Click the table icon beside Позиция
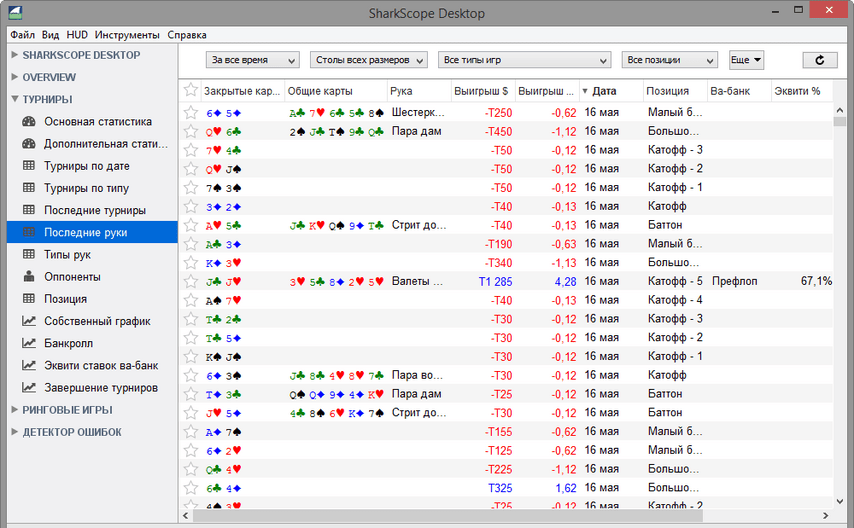Image resolution: width=854 pixels, height=528 pixels. [29, 299]
